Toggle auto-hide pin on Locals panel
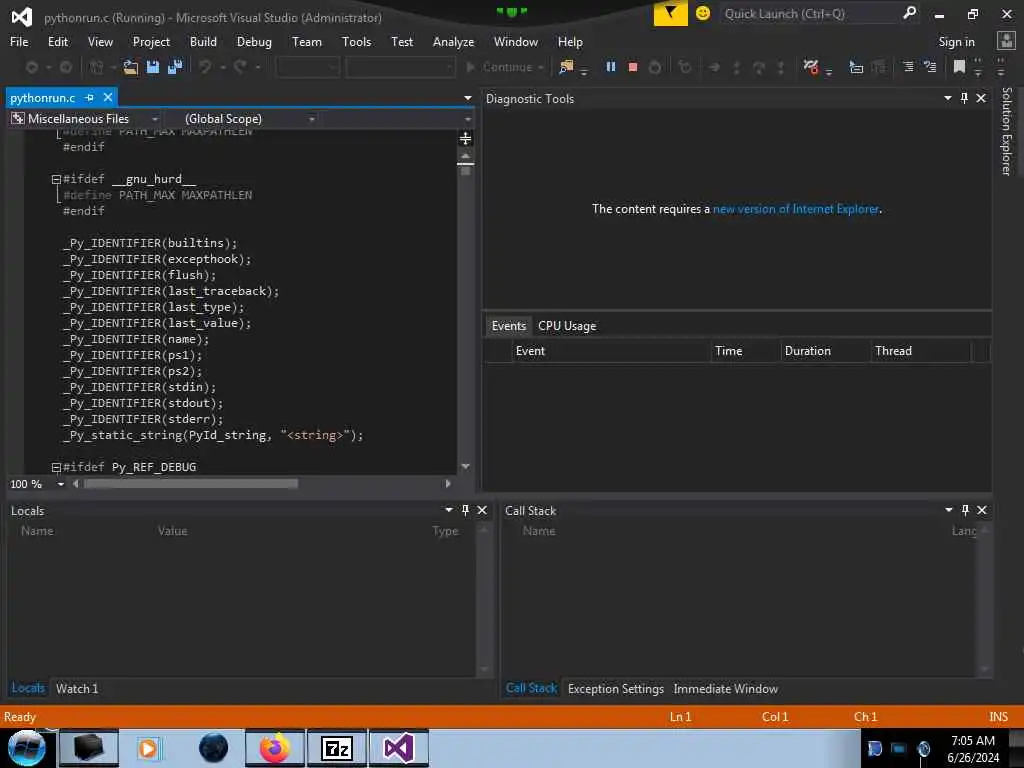1024x768 pixels. click(465, 510)
